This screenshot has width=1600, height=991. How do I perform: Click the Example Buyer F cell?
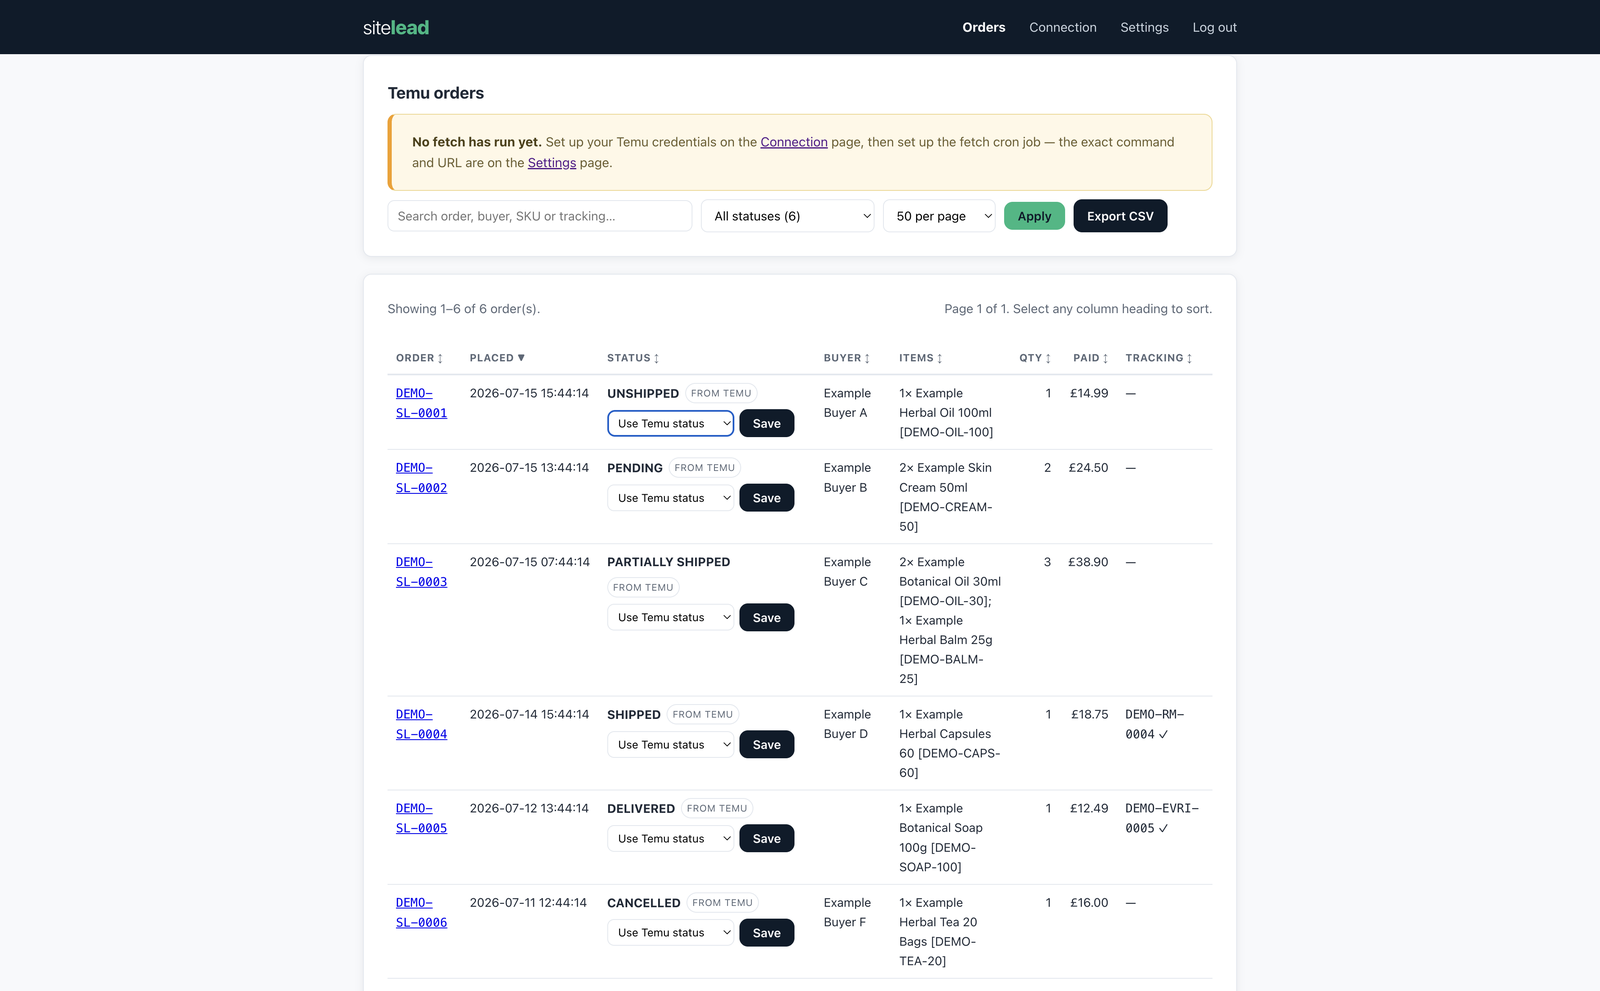point(847,913)
